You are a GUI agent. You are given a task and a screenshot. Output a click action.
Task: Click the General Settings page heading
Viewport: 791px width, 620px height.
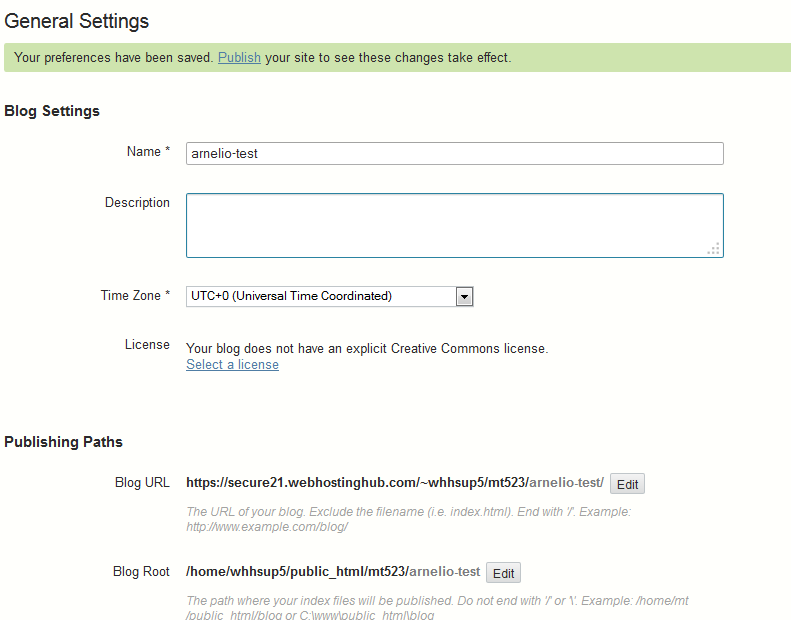(x=77, y=20)
